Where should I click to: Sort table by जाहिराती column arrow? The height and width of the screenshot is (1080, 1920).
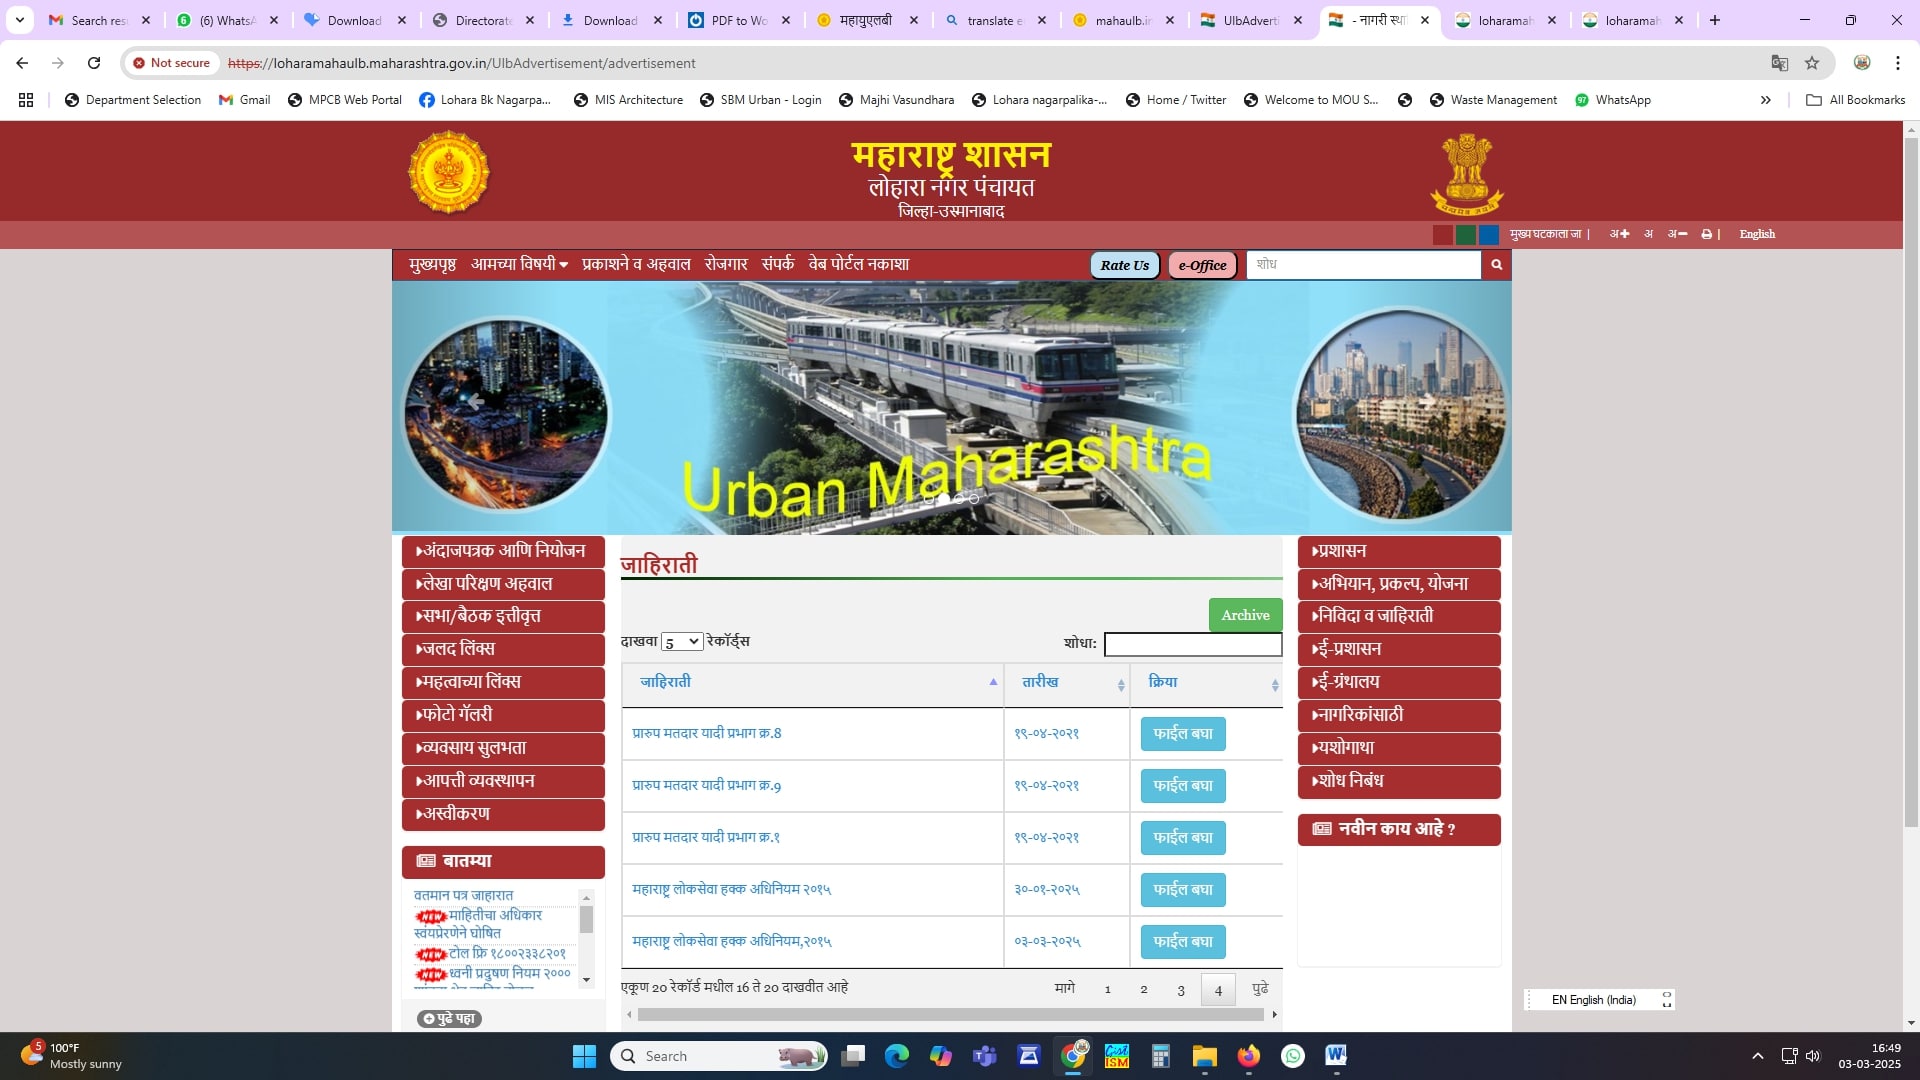993,682
